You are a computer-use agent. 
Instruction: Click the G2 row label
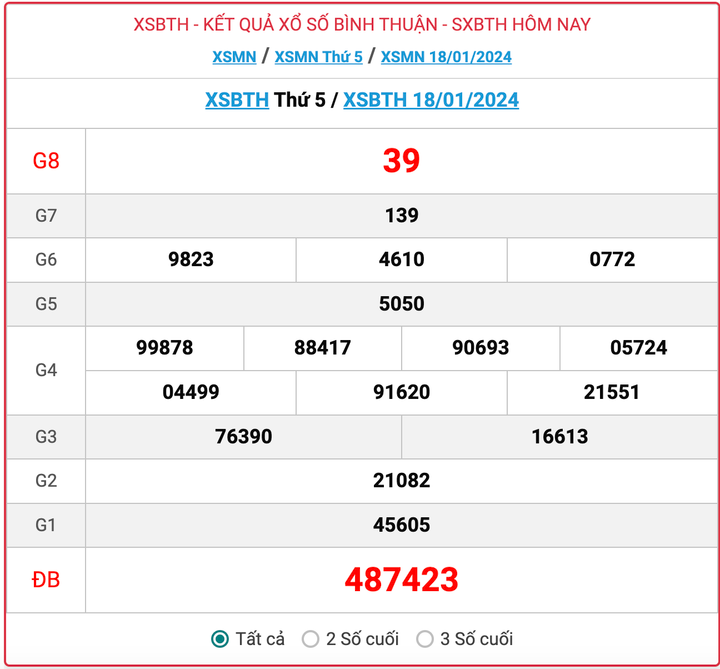46,480
